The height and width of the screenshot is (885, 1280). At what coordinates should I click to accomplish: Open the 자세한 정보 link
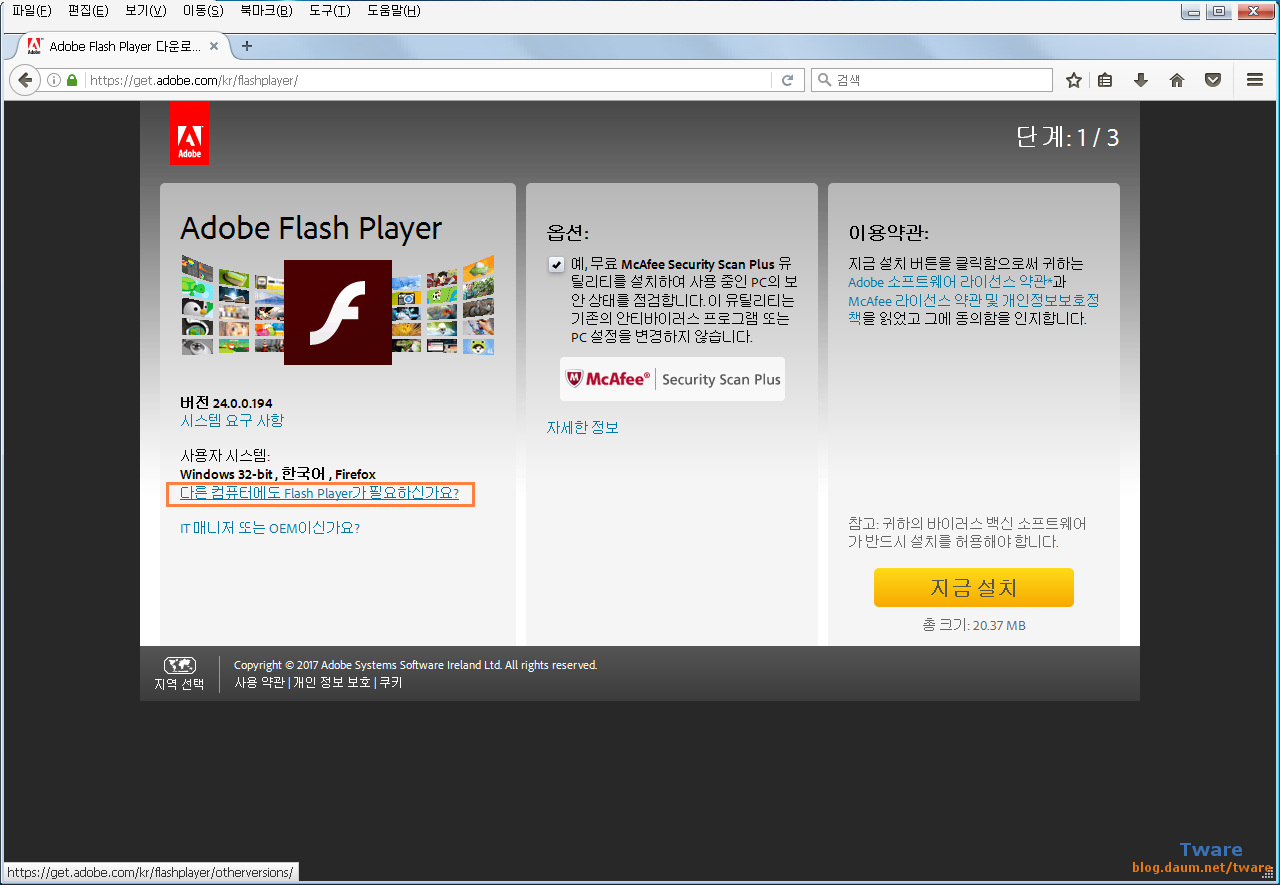[x=582, y=427]
